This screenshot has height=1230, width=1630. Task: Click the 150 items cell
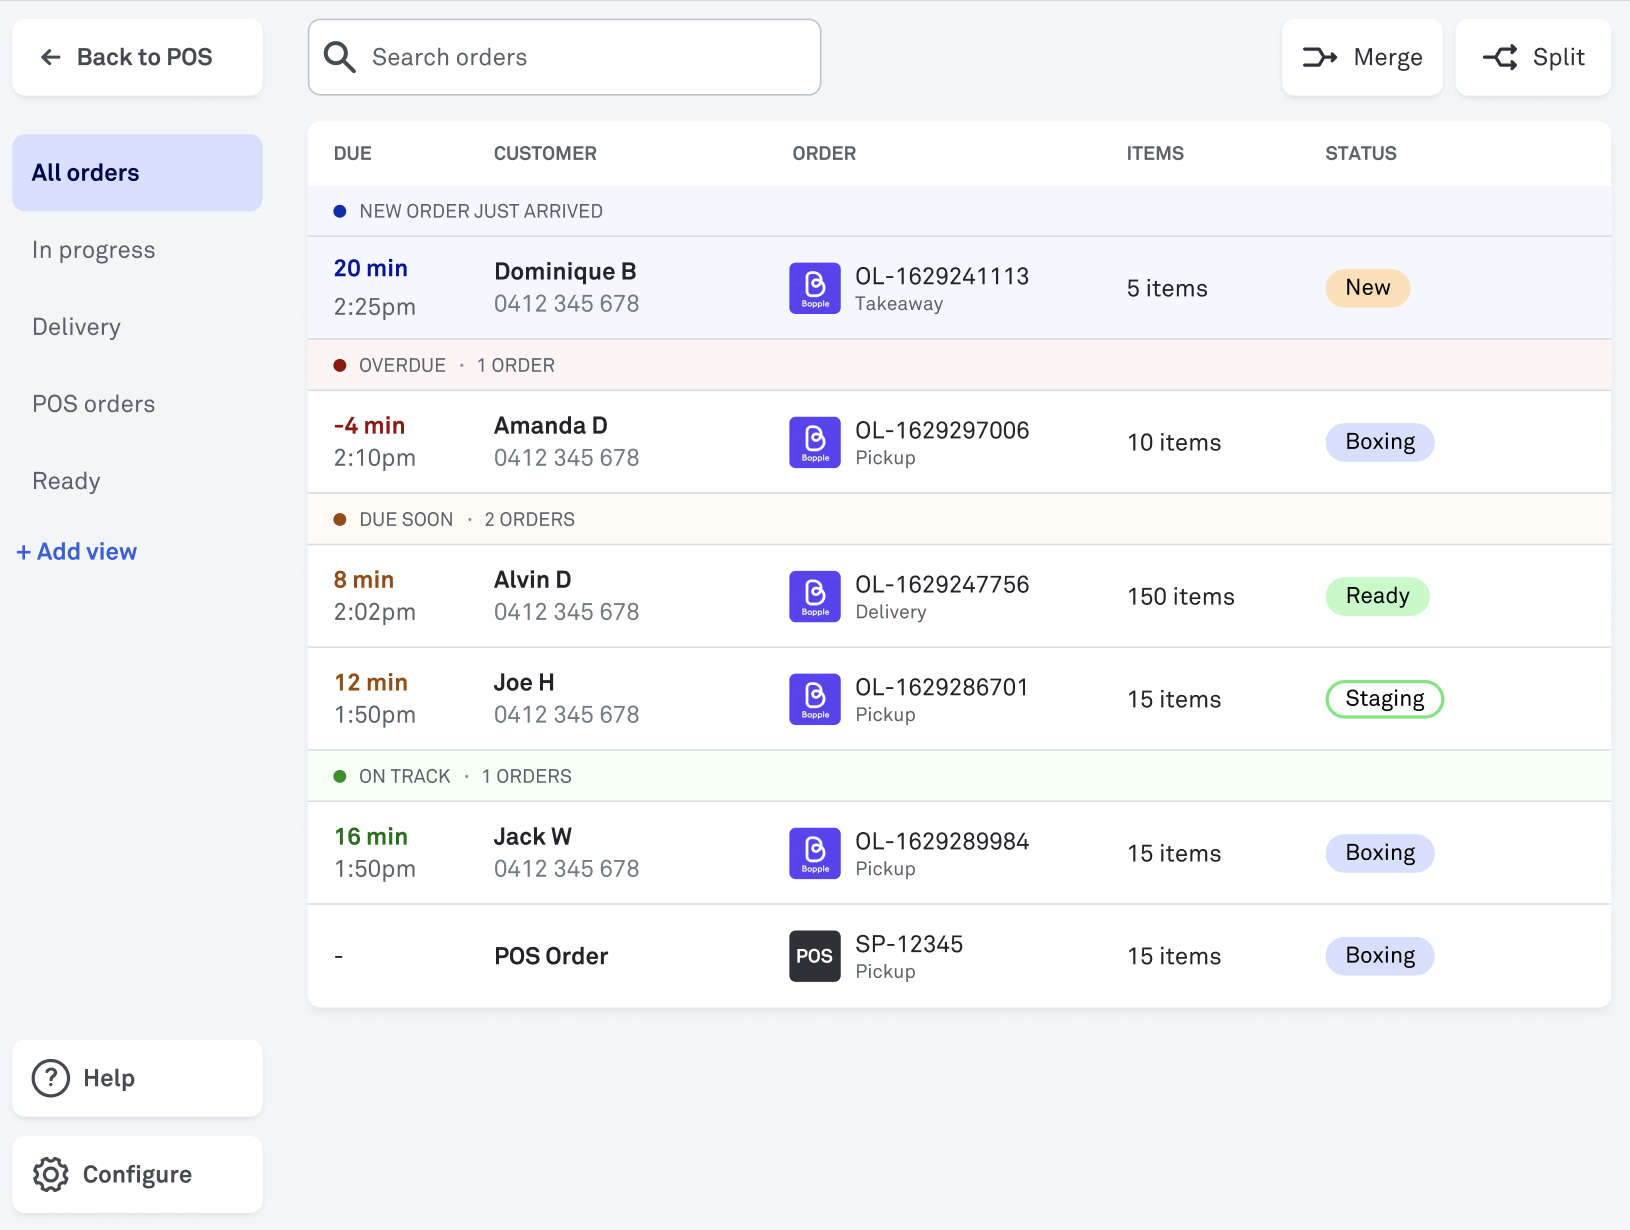[x=1181, y=597]
